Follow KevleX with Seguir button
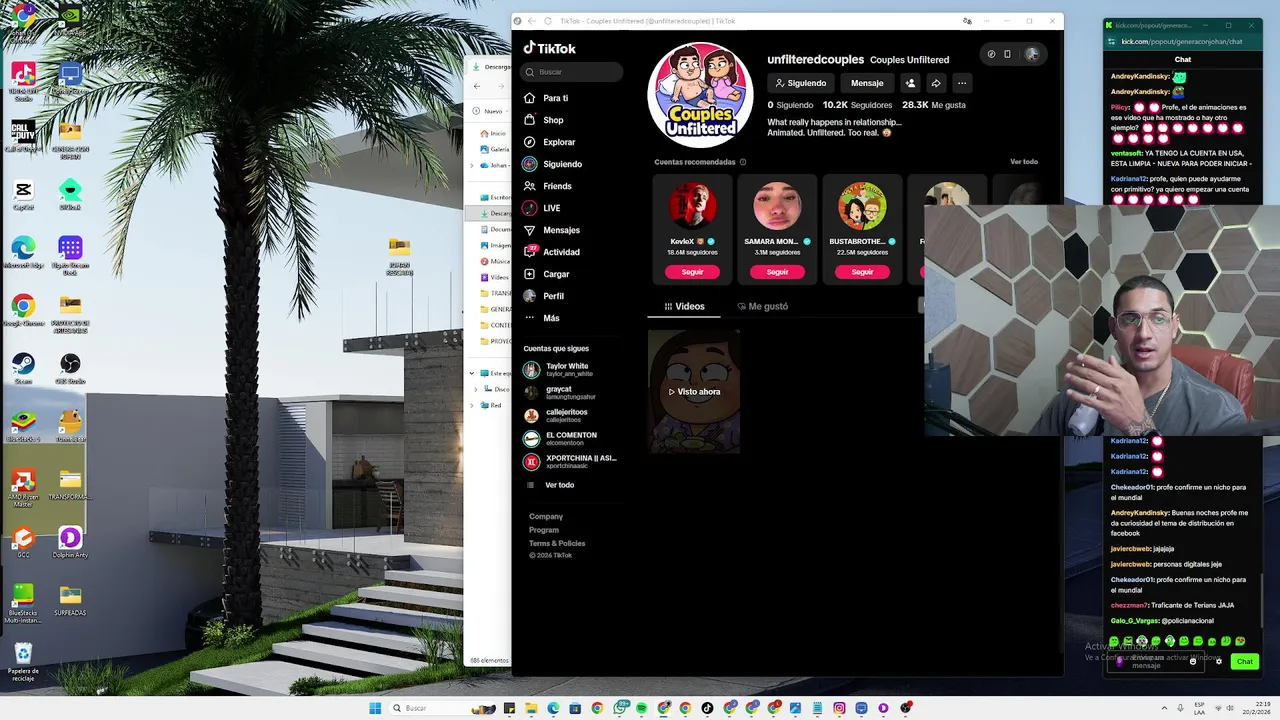Viewport: 1280px width, 720px height. (693, 272)
